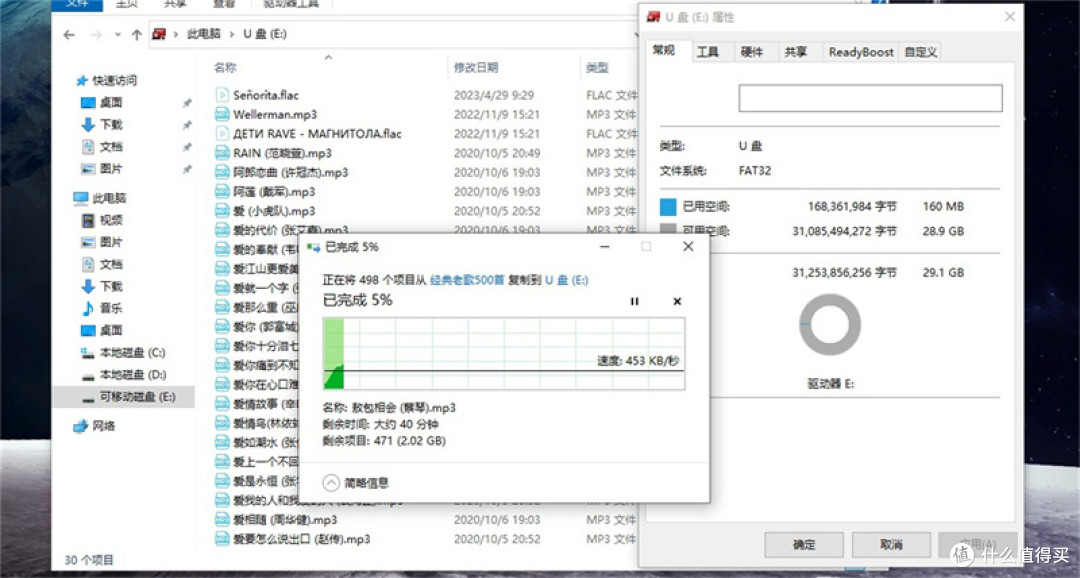1080x578 pixels.
Task: Click the volume label field in properties
Action: (x=871, y=99)
